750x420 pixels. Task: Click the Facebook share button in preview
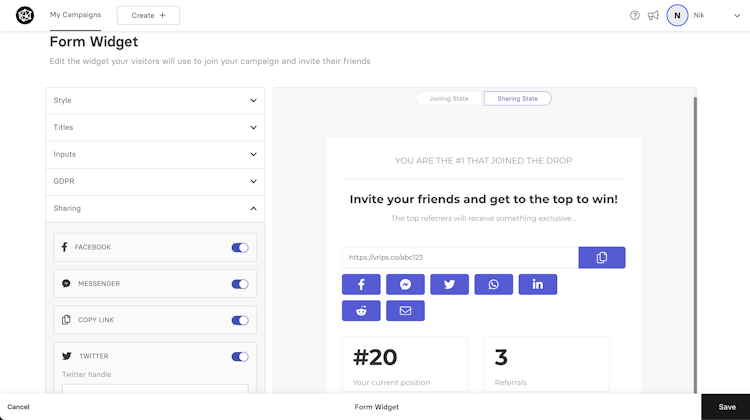pos(361,284)
